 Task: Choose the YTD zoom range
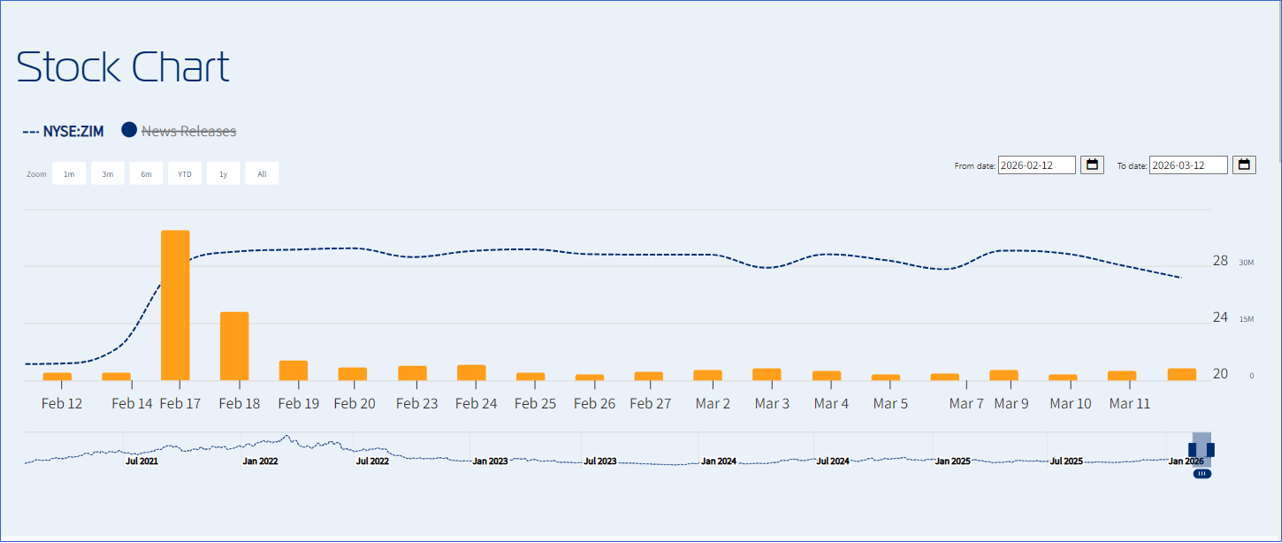[185, 174]
